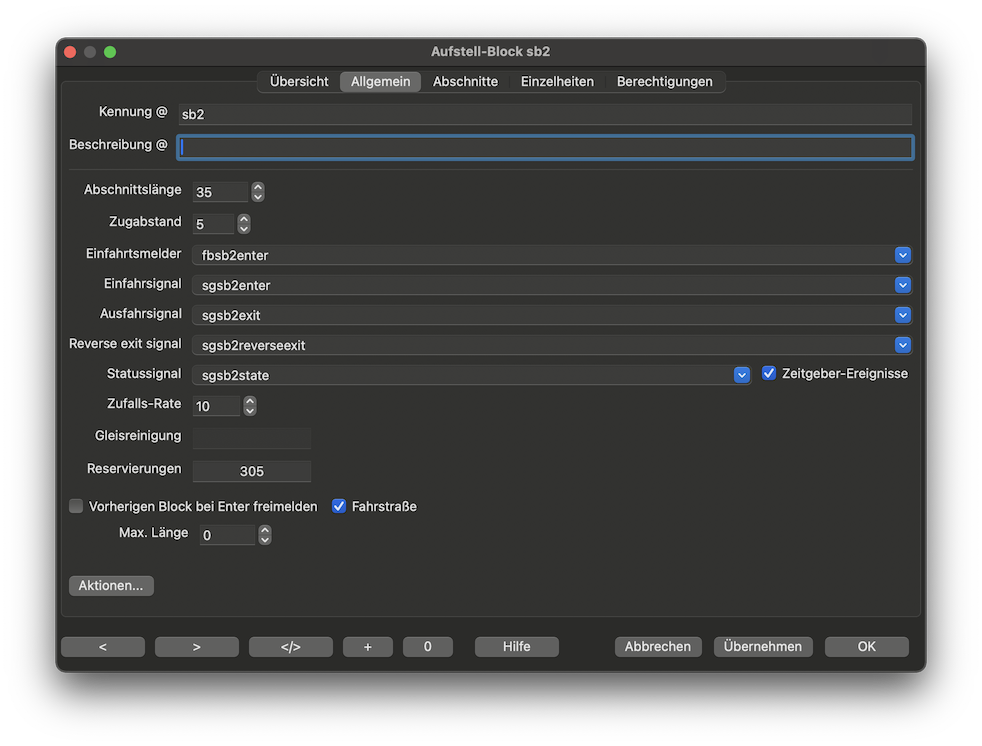Click the Max. Länge stepper arrows
Image resolution: width=982 pixels, height=746 pixels.
point(265,535)
